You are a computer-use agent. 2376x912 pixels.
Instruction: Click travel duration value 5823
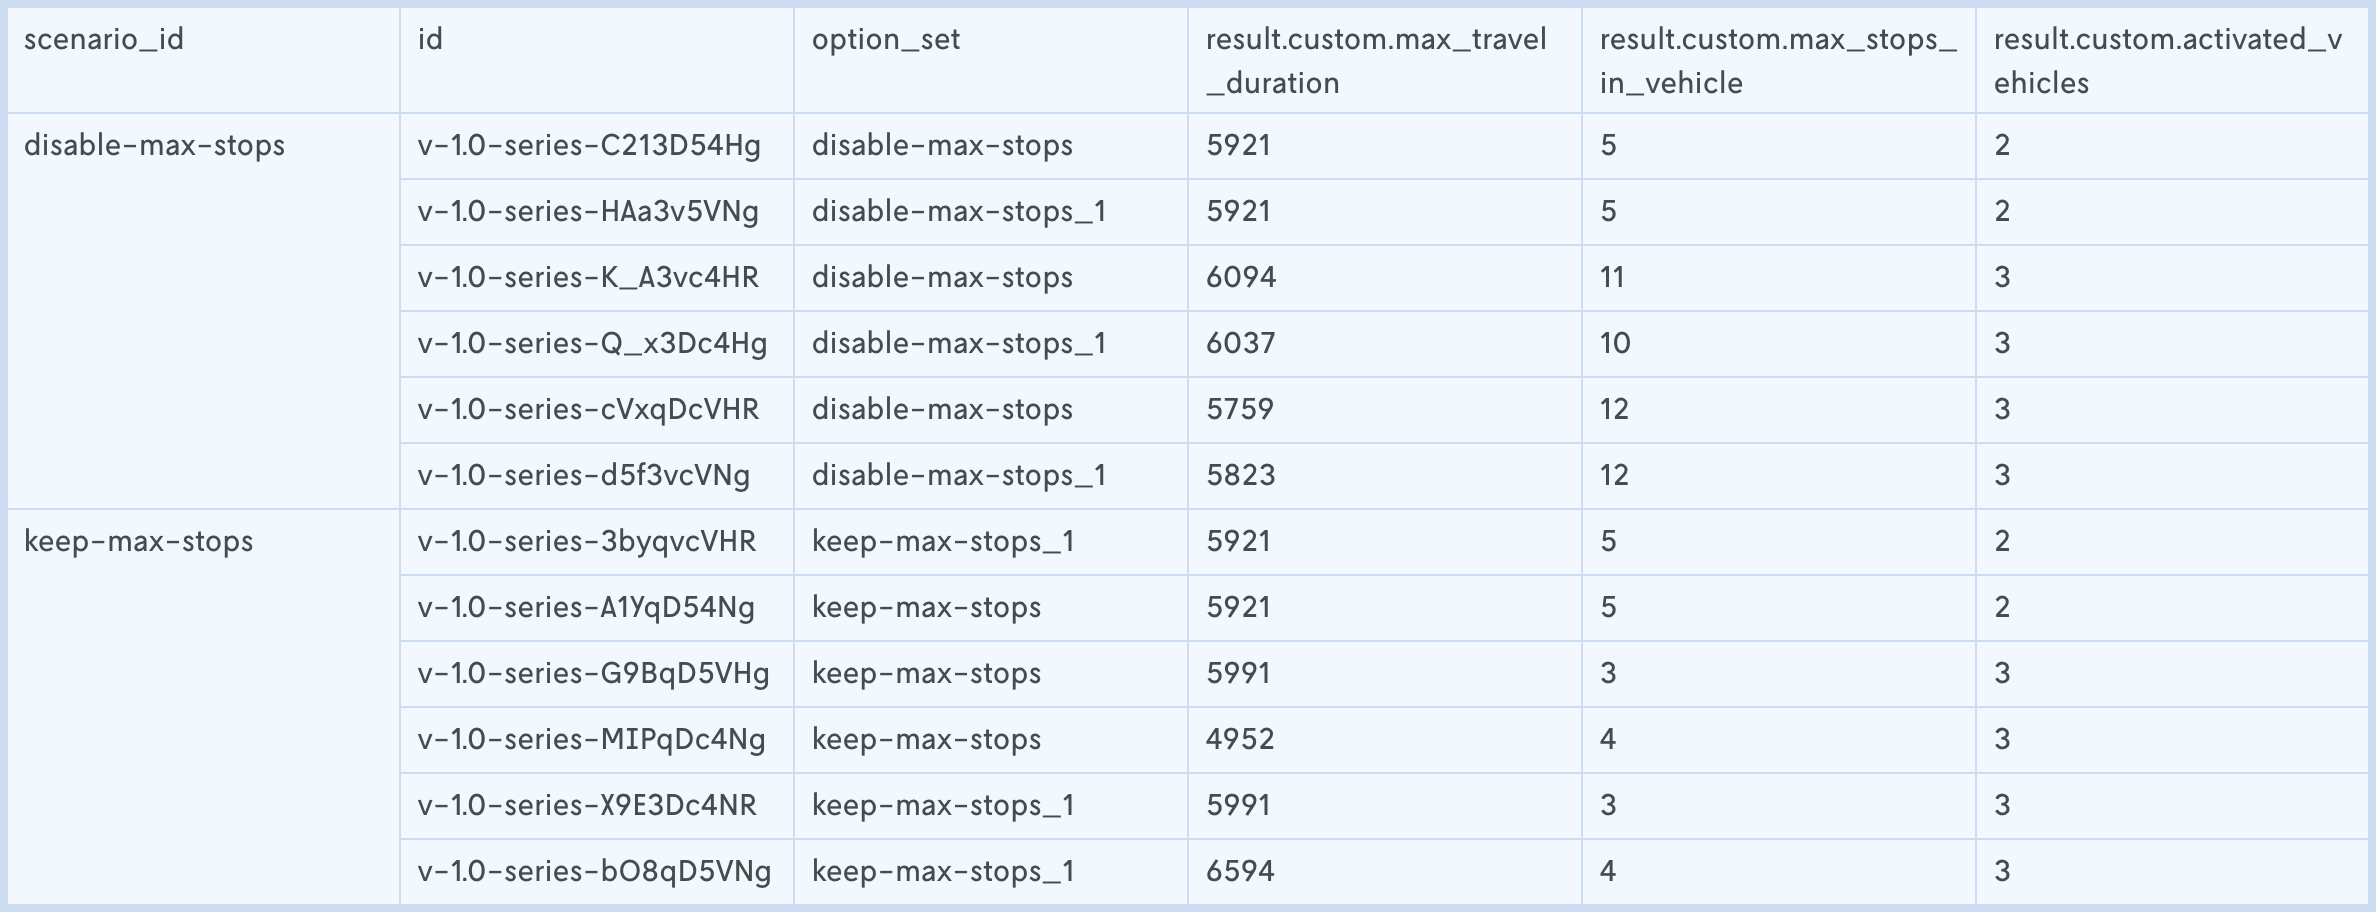click(1241, 476)
